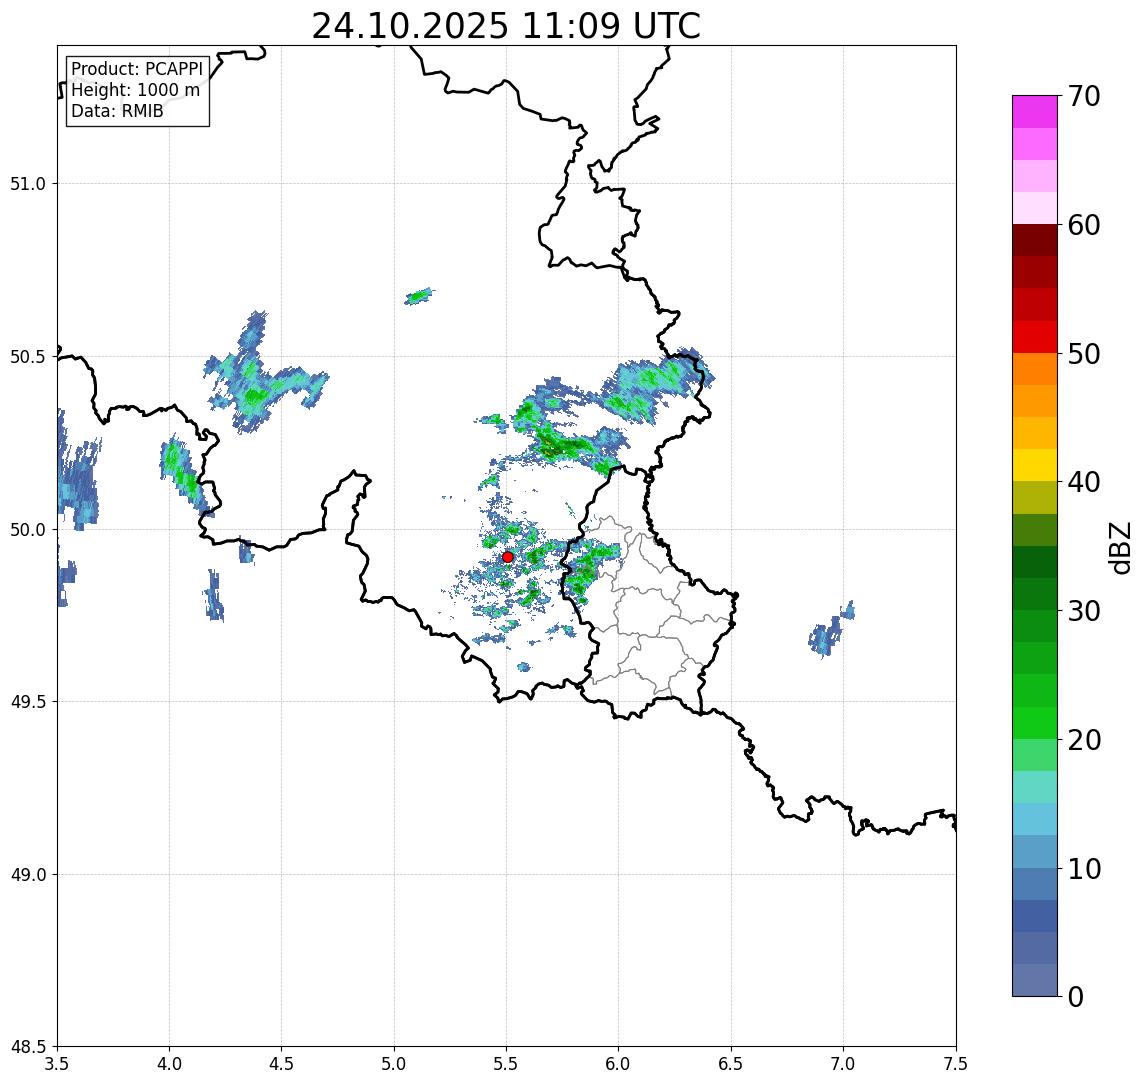Image resolution: width=1145 pixels, height=1084 pixels.
Task: Click the yellow colorbar segment near 40
Action: pyautogui.click(x=1035, y=465)
